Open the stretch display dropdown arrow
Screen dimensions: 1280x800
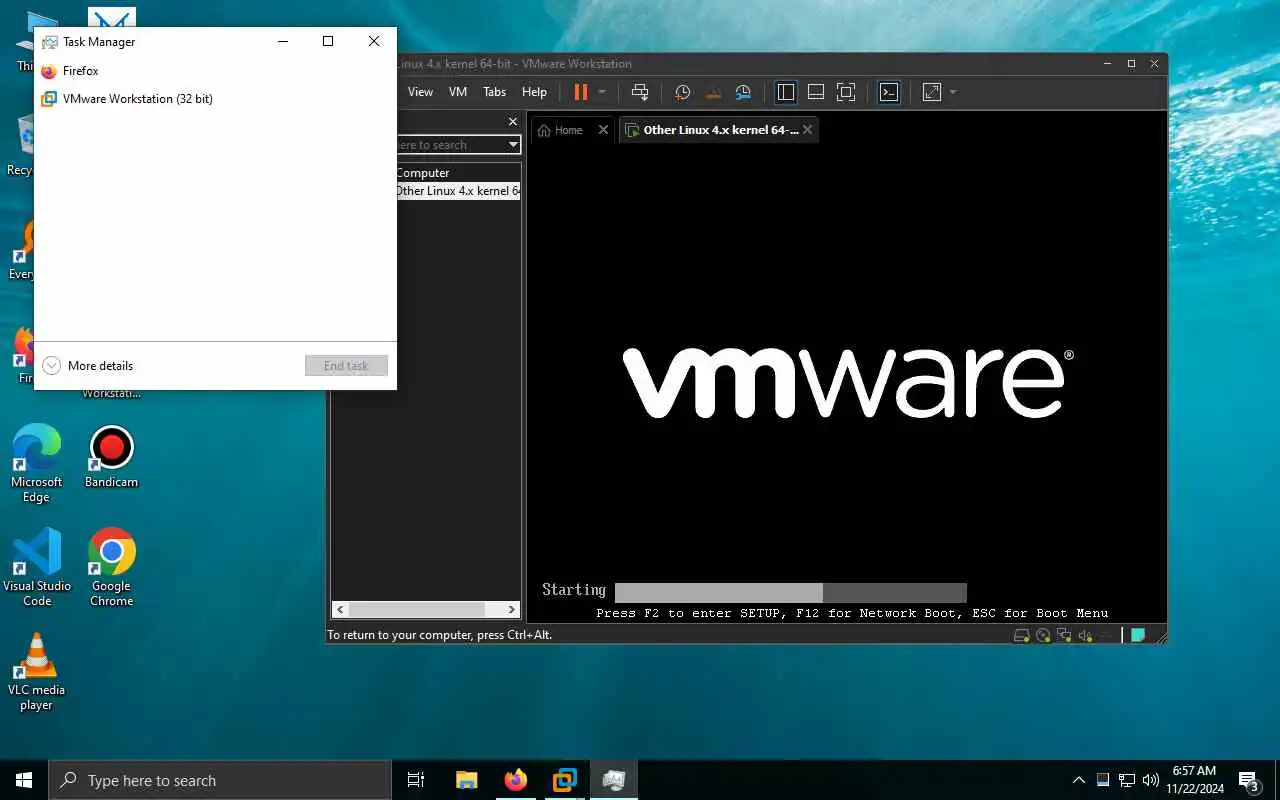(x=953, y=92)
